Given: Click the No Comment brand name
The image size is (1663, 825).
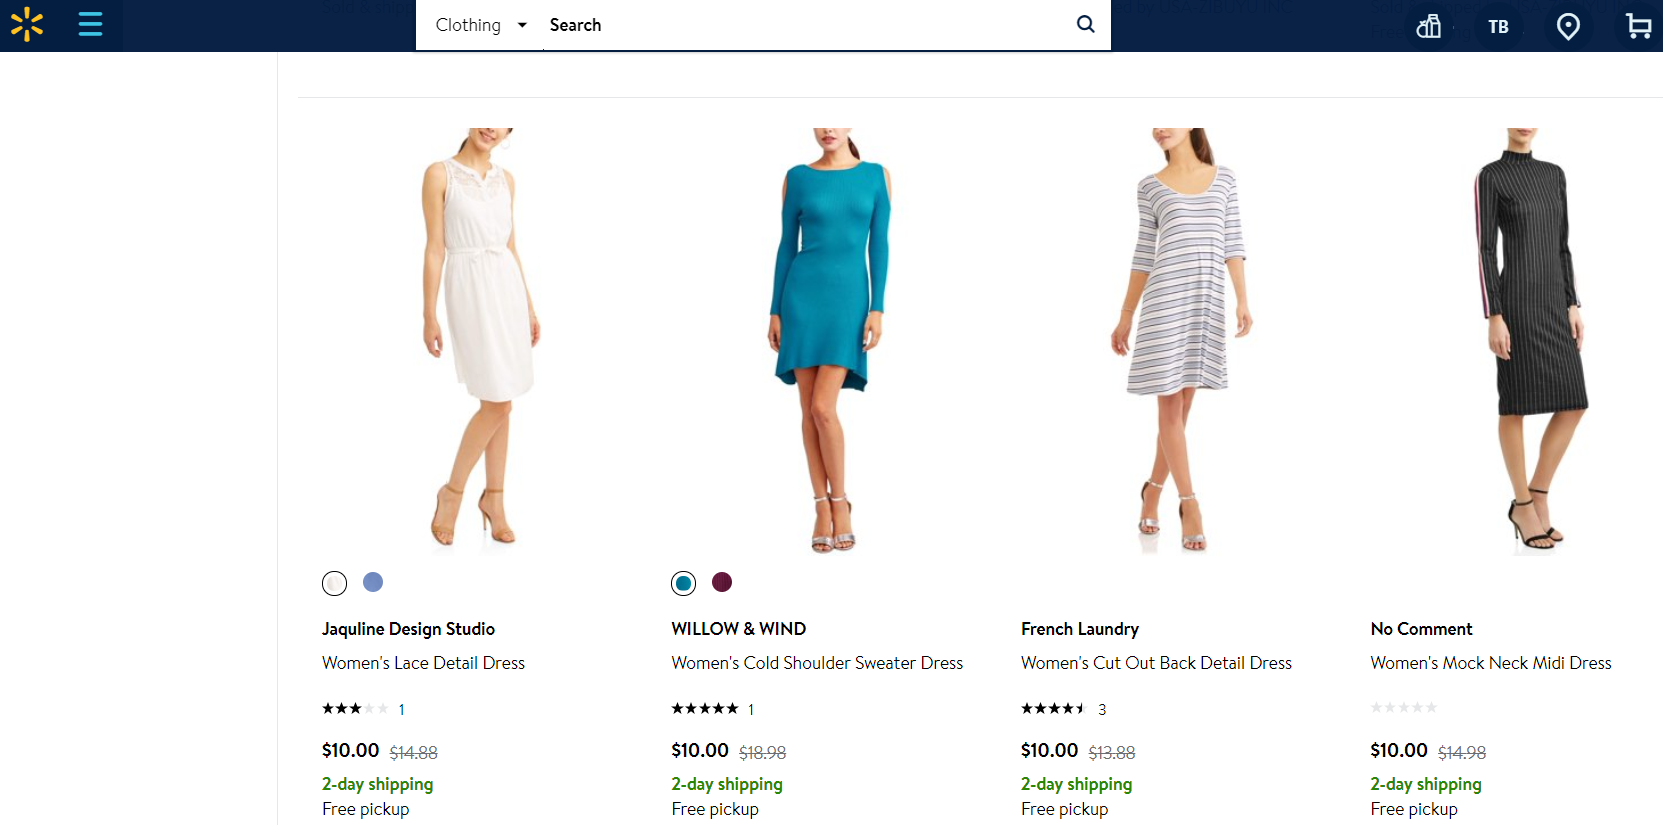Looking at the screenshot, I should tap(1421, 629).
